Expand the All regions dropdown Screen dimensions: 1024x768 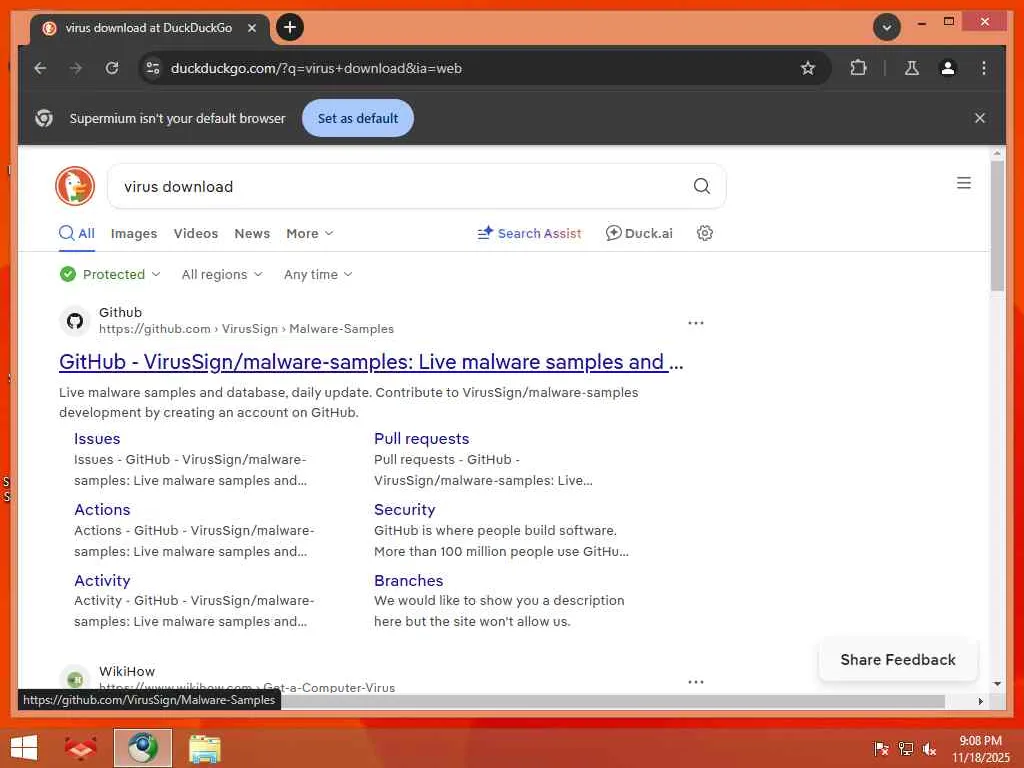[x=222, y=274]
